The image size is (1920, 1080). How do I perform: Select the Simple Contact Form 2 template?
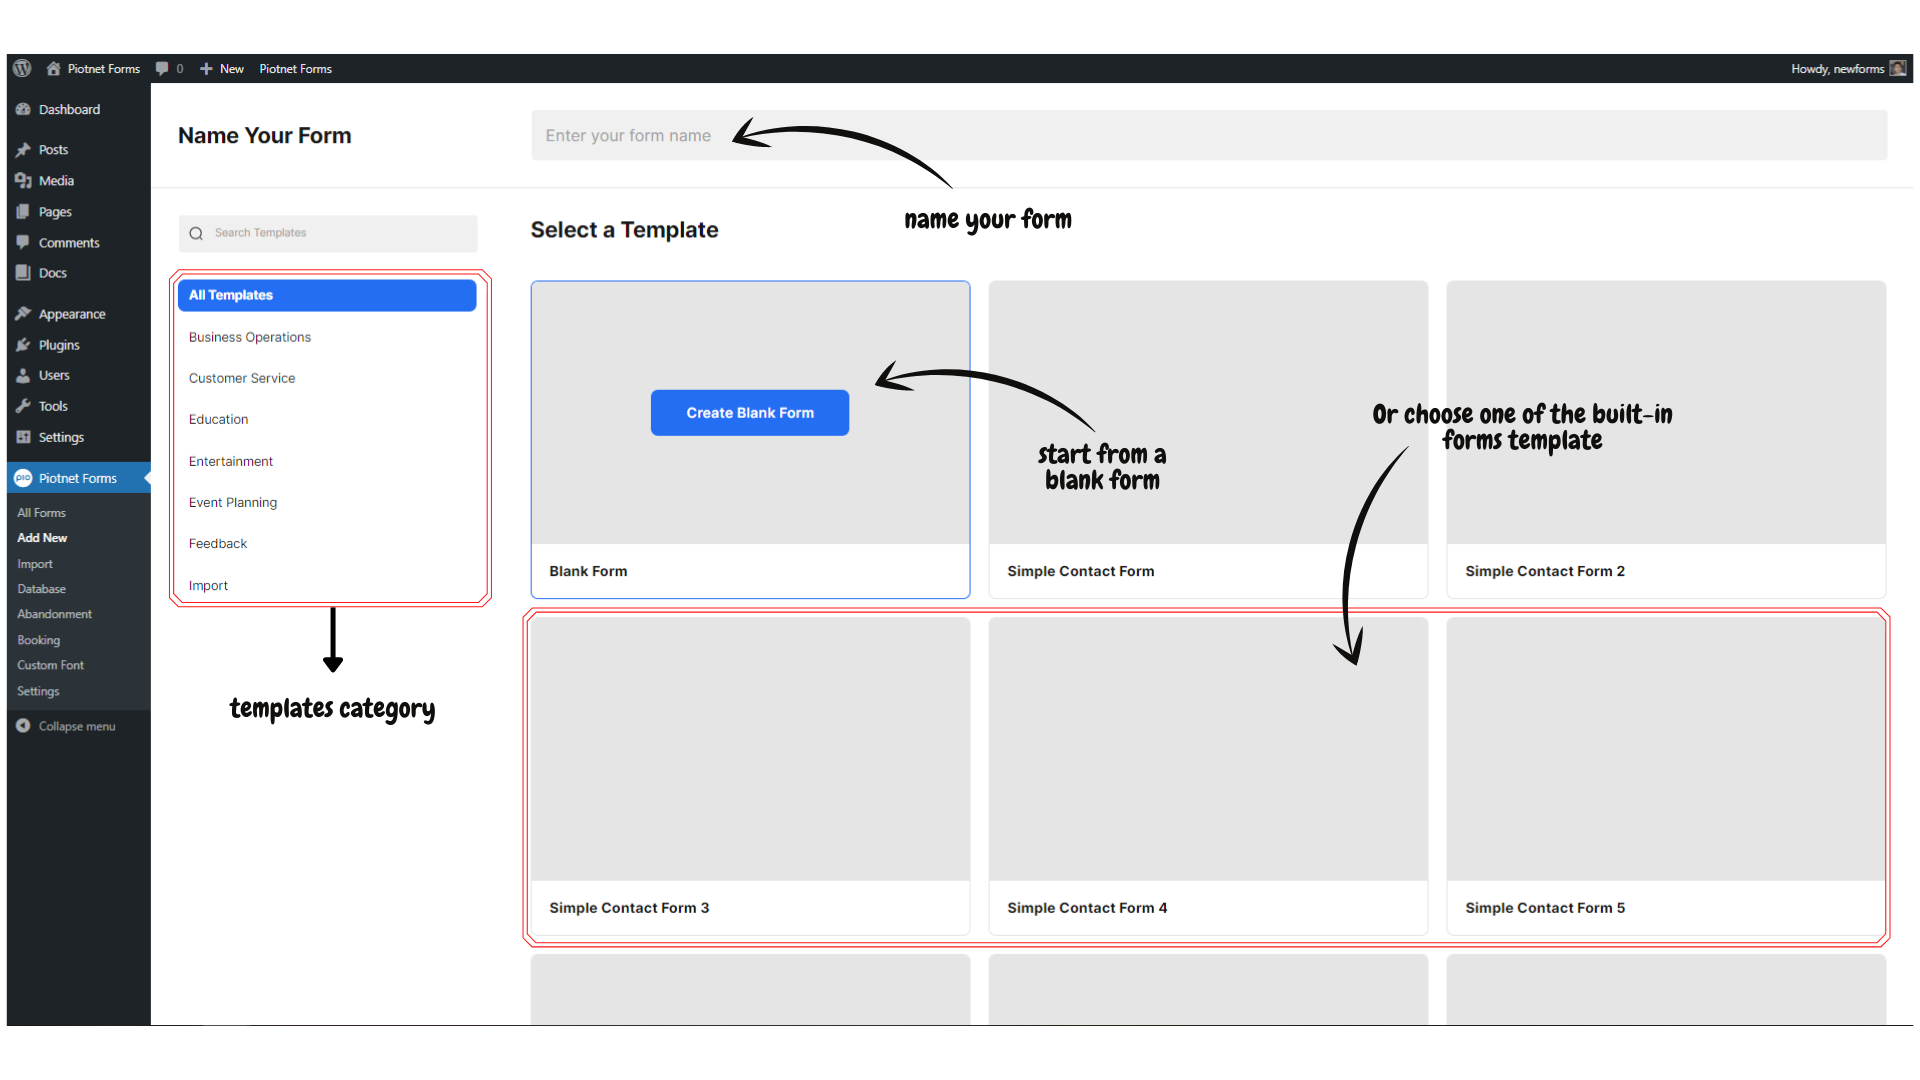[x=1666, y=440]
